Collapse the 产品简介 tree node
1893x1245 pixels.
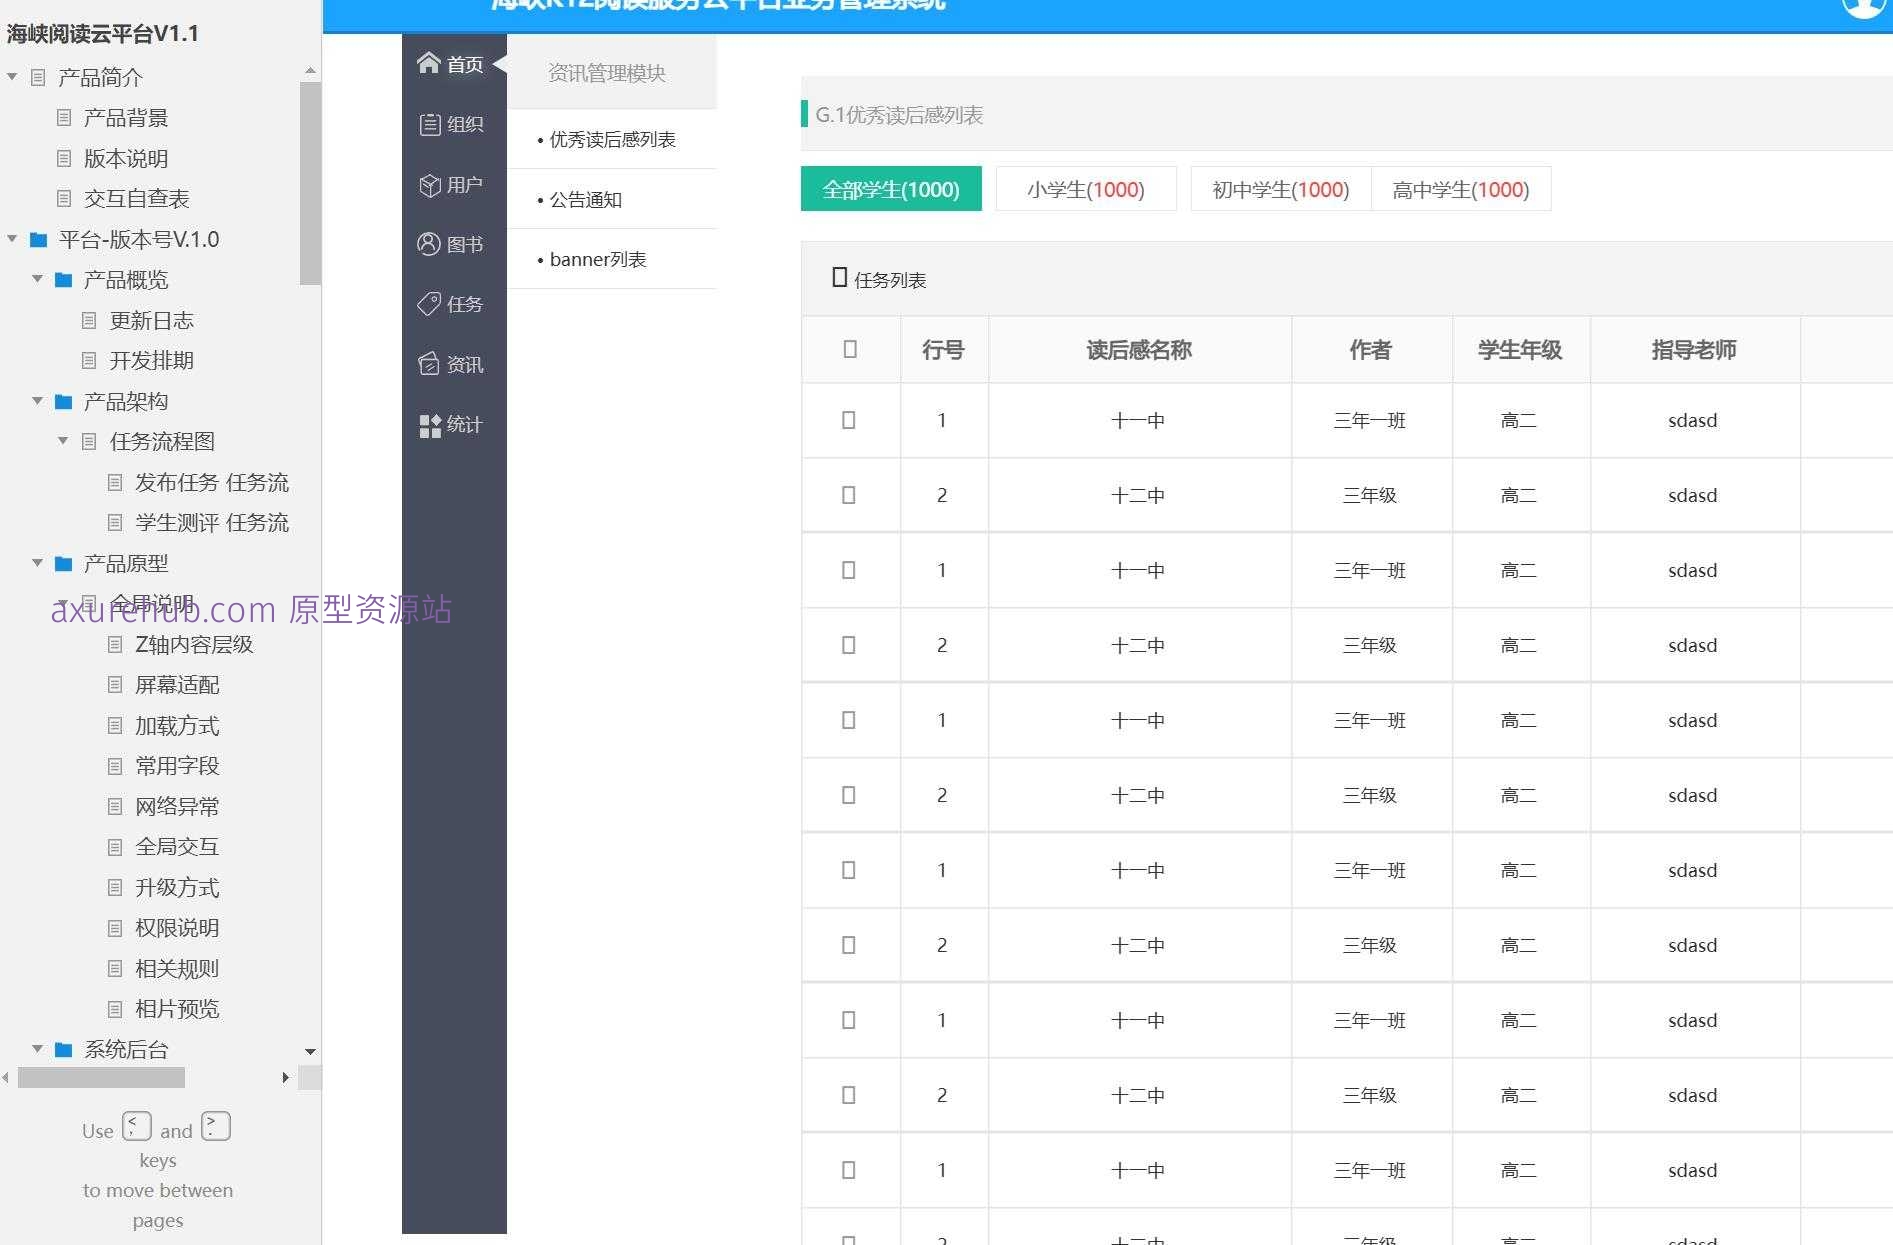(x=11, y=76)
